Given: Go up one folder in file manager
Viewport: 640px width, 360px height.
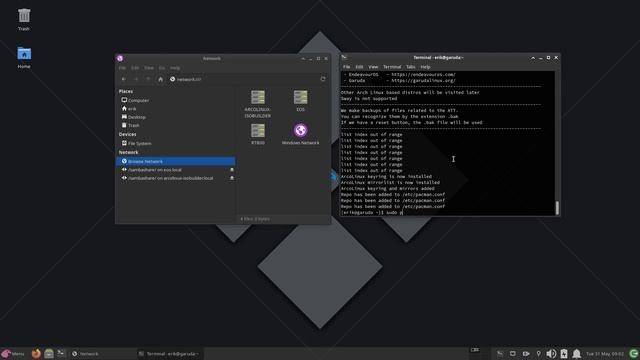Looking at the screenshot, I should (x=148, y=79).
